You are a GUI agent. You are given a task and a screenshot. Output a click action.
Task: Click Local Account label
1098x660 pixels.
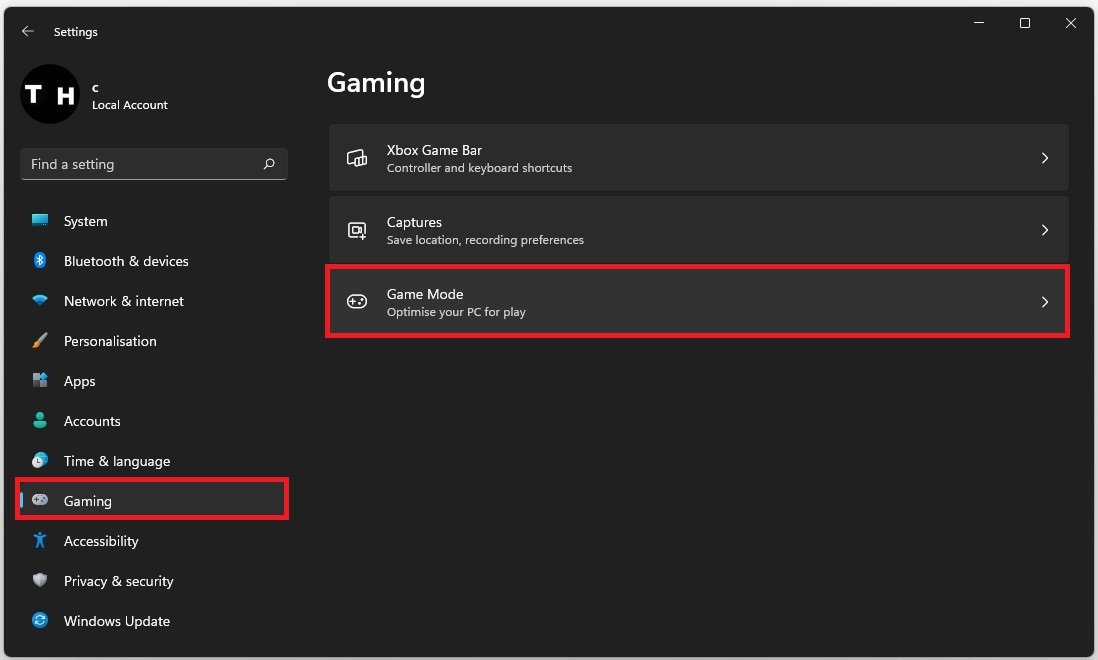point(130,105)
